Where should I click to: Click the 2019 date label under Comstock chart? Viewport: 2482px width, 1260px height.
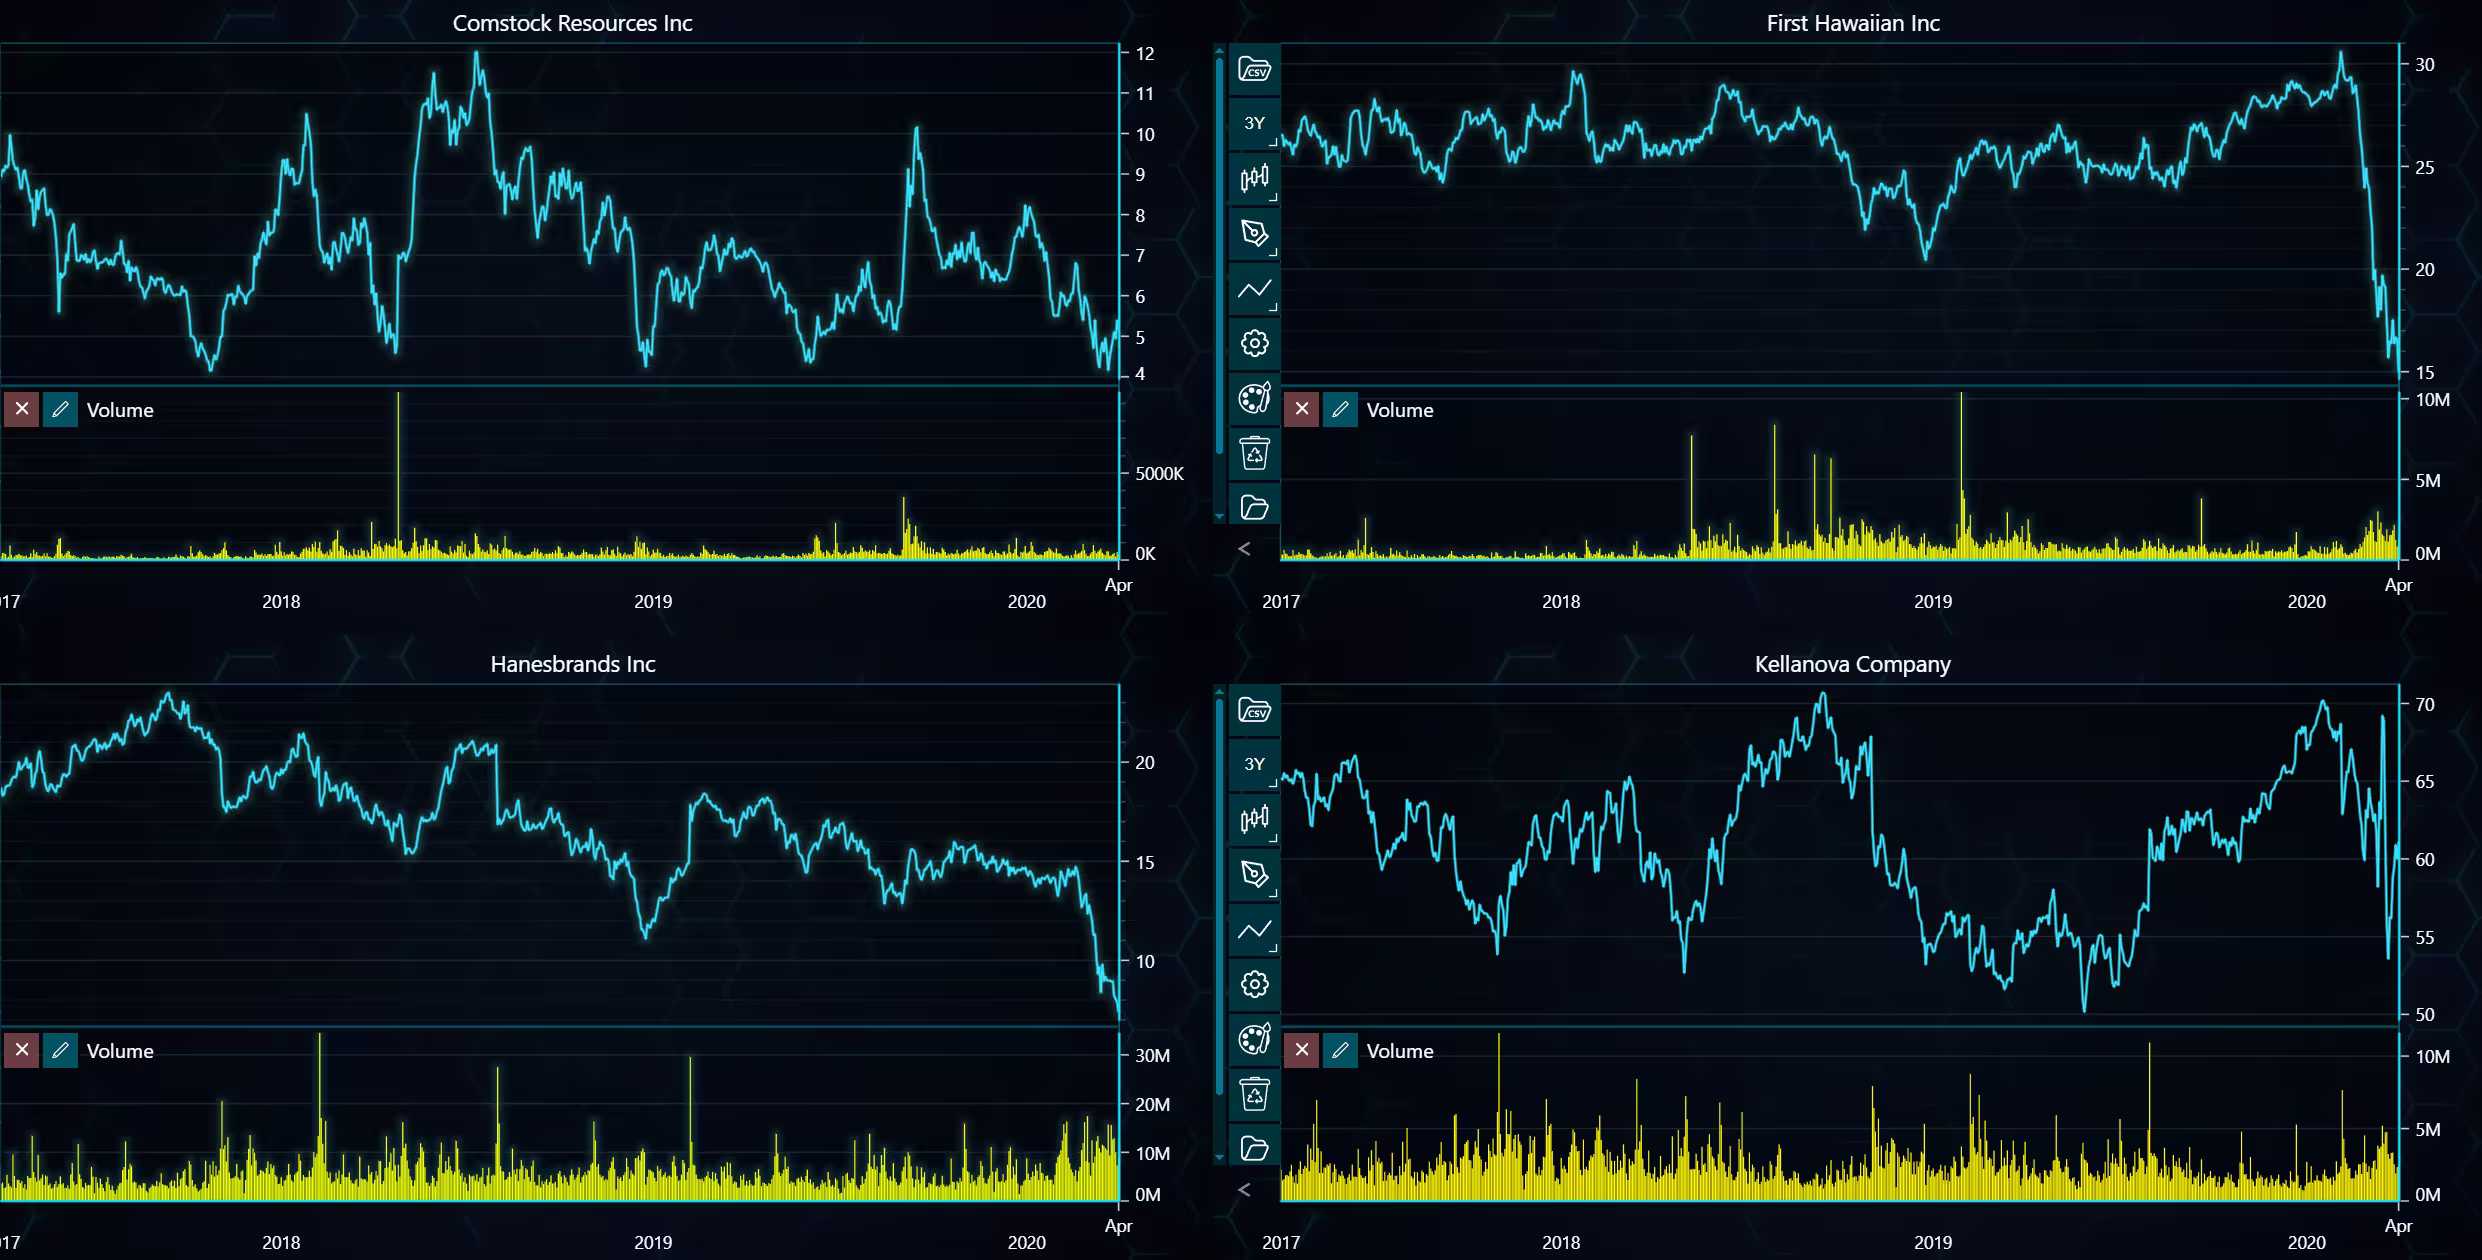(x=653, y=601)
